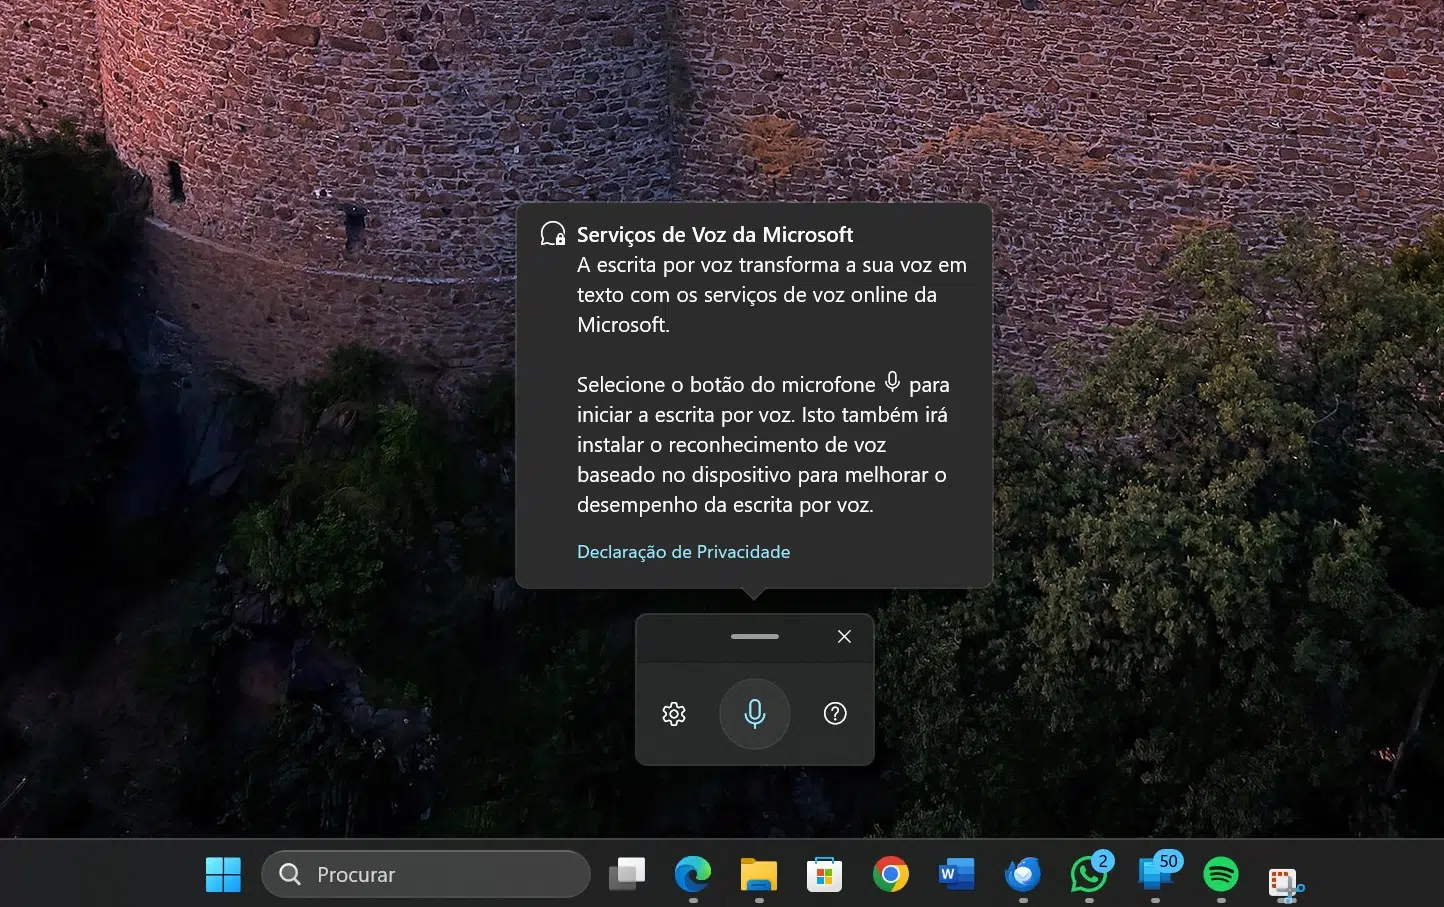1444x907 pixels.
Task: Open Microsoft Word from the taskbar
Action: click(x=957, y=875)
